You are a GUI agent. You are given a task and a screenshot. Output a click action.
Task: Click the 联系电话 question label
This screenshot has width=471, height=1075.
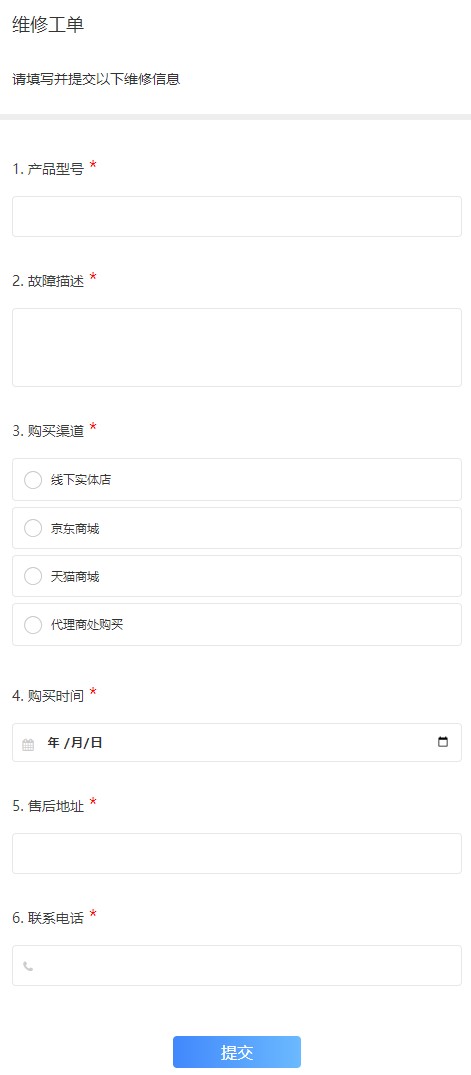pos(48,918)
